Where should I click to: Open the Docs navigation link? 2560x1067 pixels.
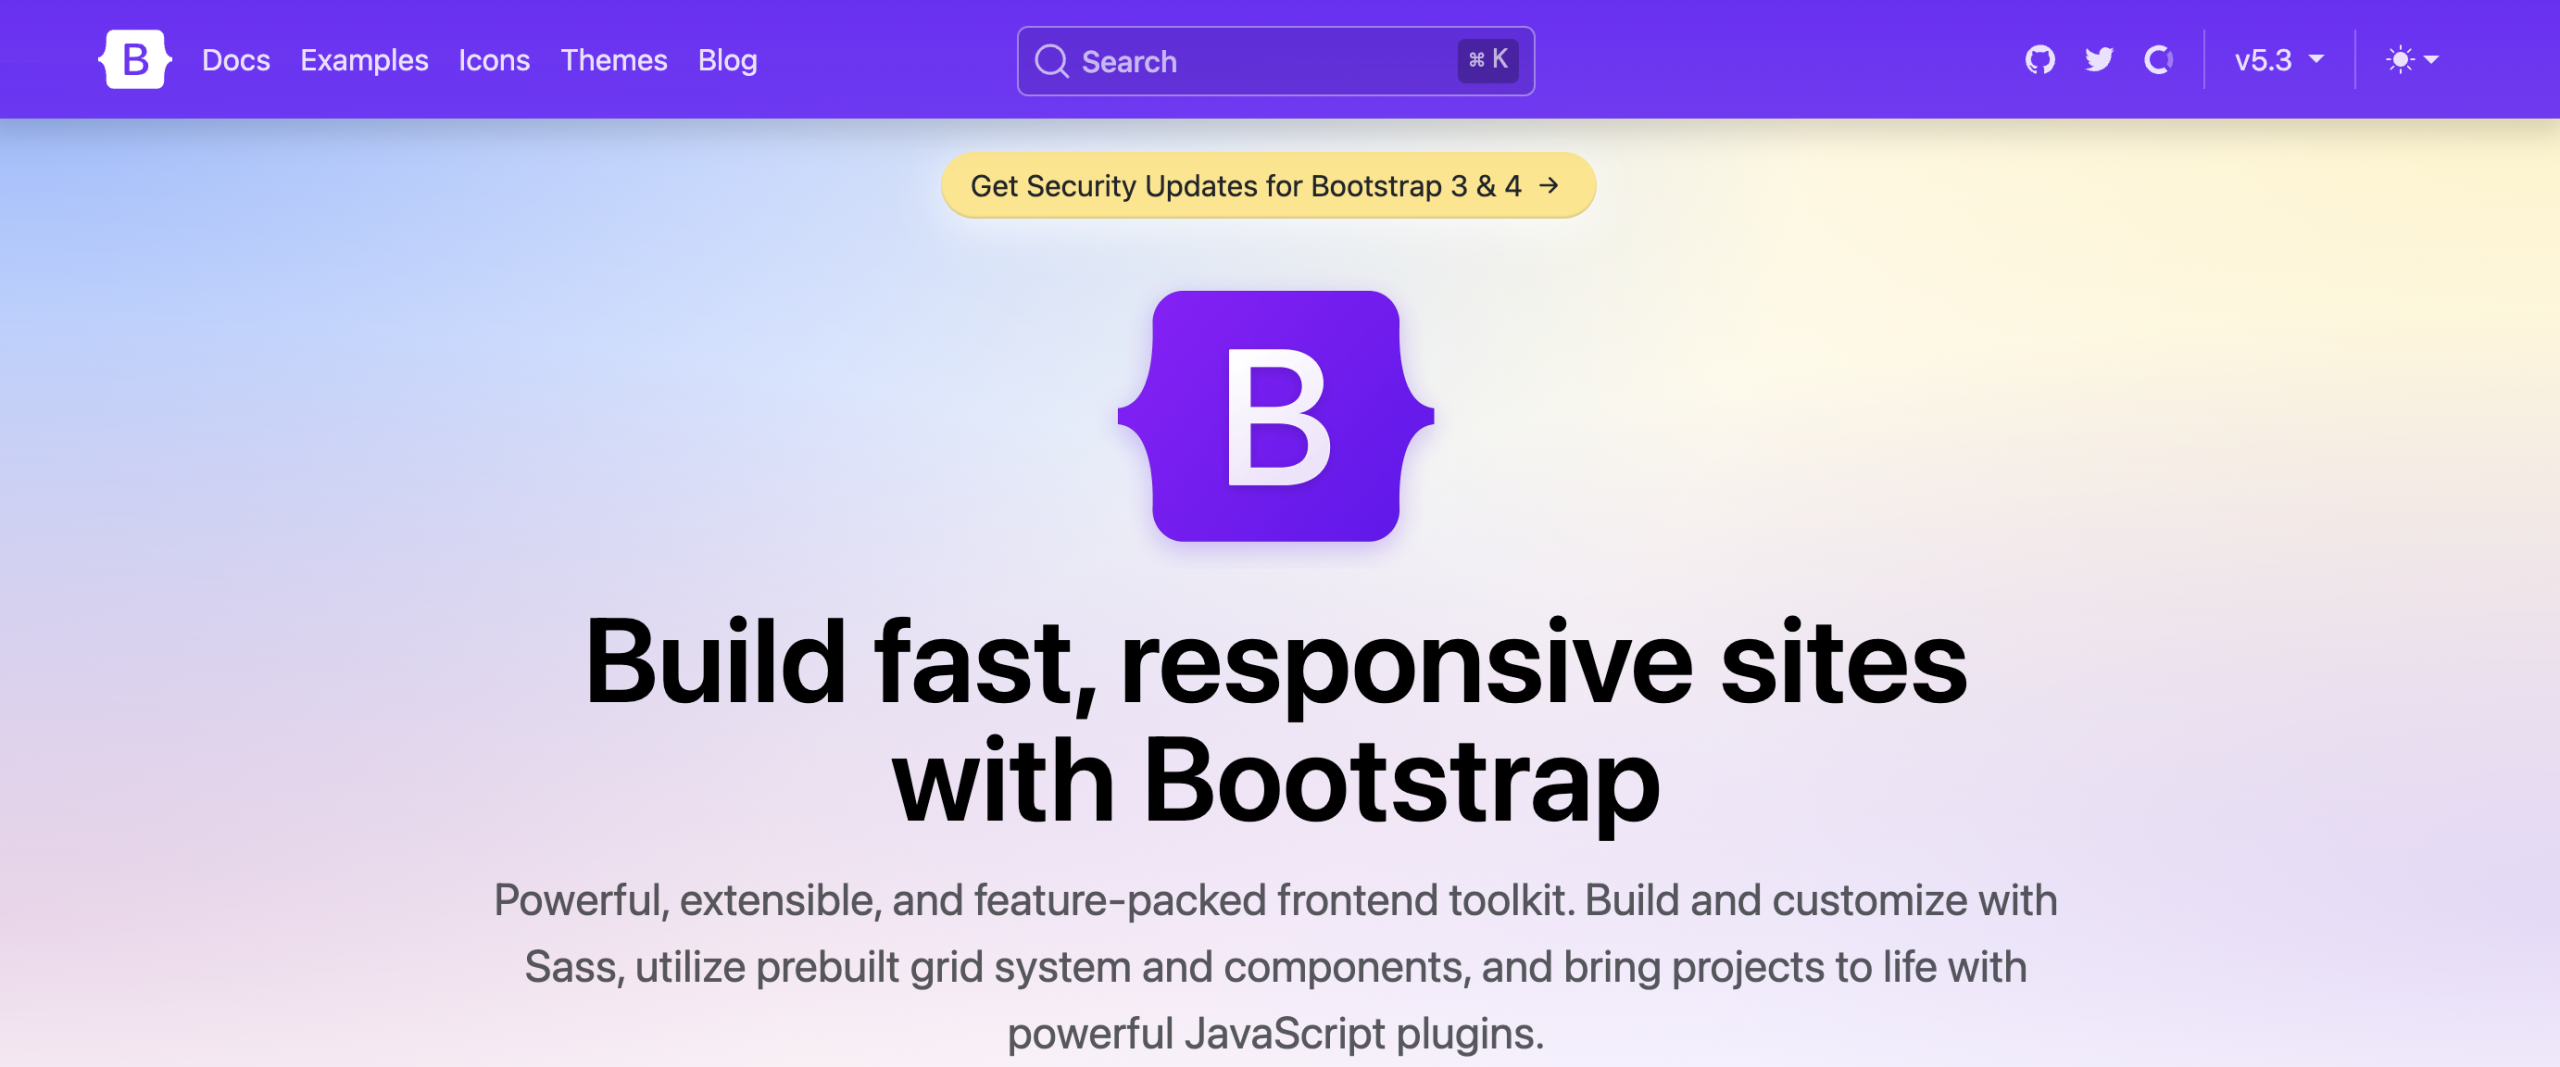click(x=236, y=60)
